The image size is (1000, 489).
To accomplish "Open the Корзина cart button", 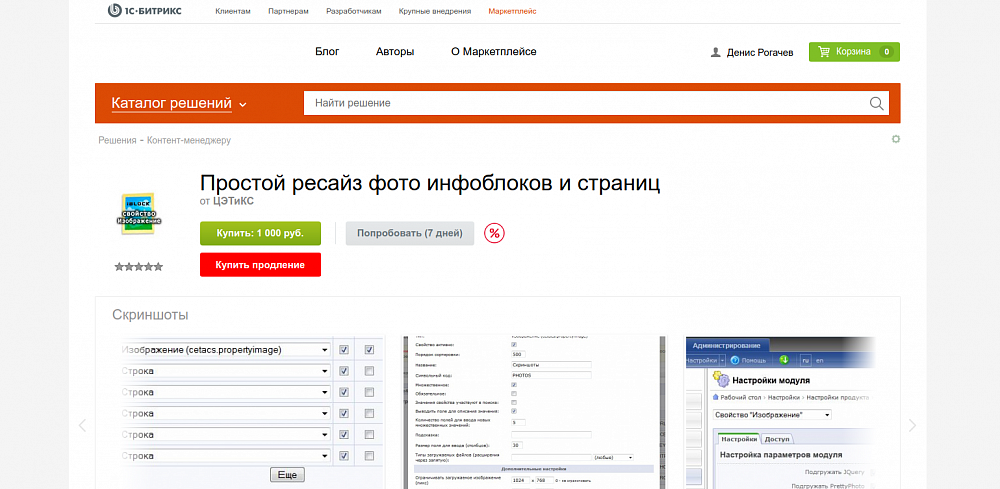I will tap(854, 52).
